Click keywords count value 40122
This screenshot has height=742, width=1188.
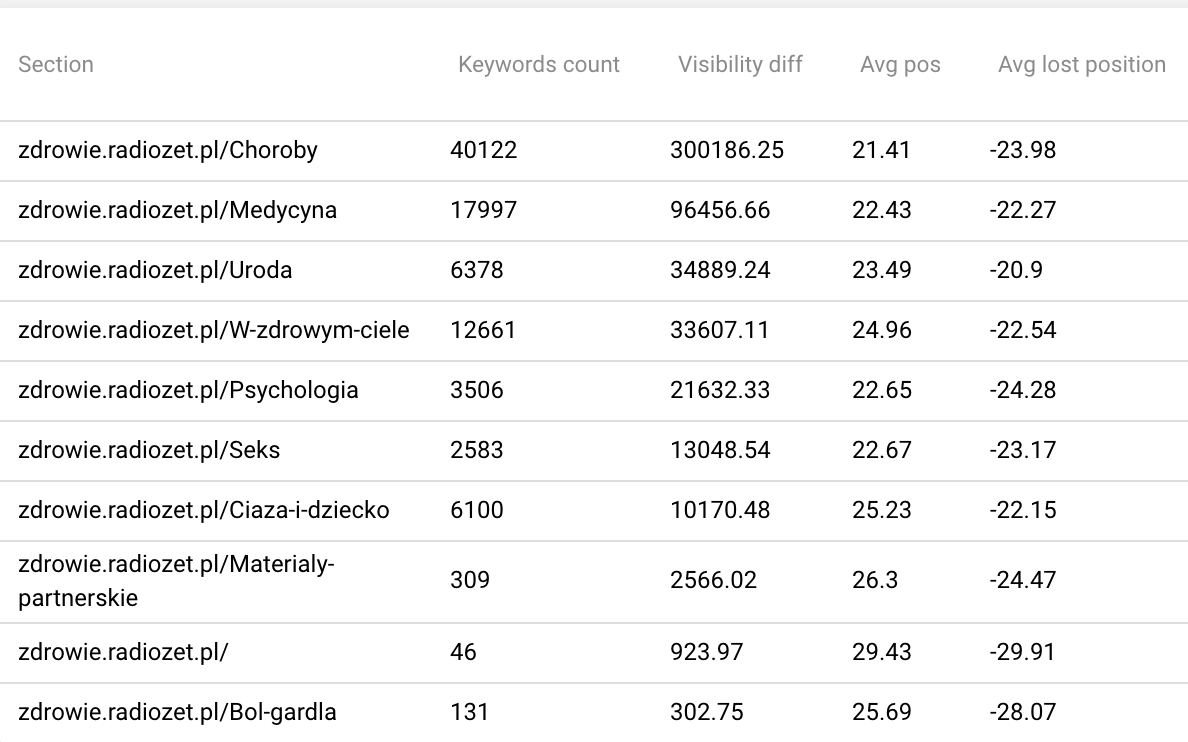coord(483,150)
